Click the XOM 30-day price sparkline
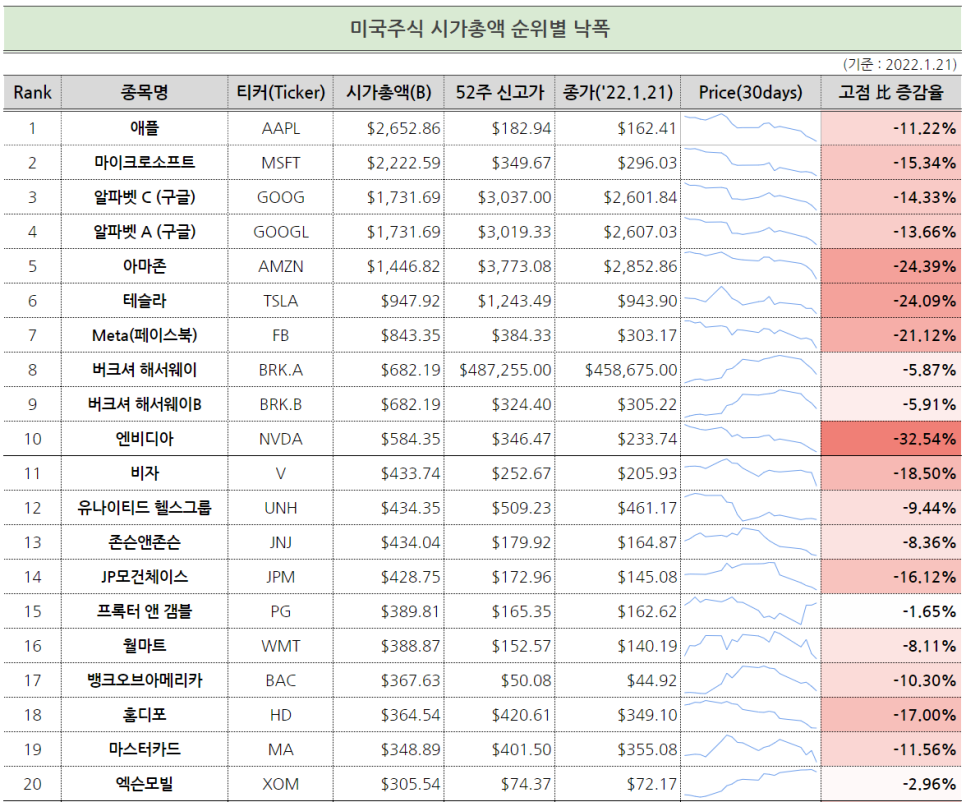 [x=750, y=783]
